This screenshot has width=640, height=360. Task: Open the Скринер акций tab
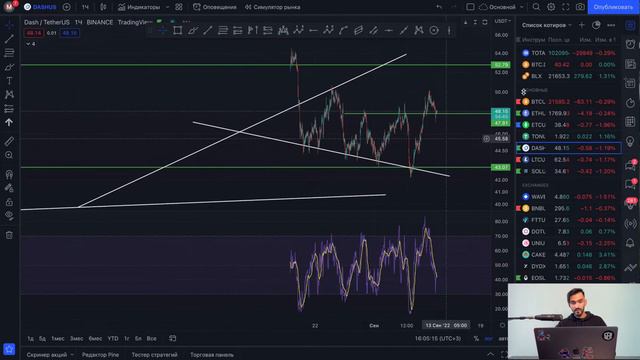[47, 355]
